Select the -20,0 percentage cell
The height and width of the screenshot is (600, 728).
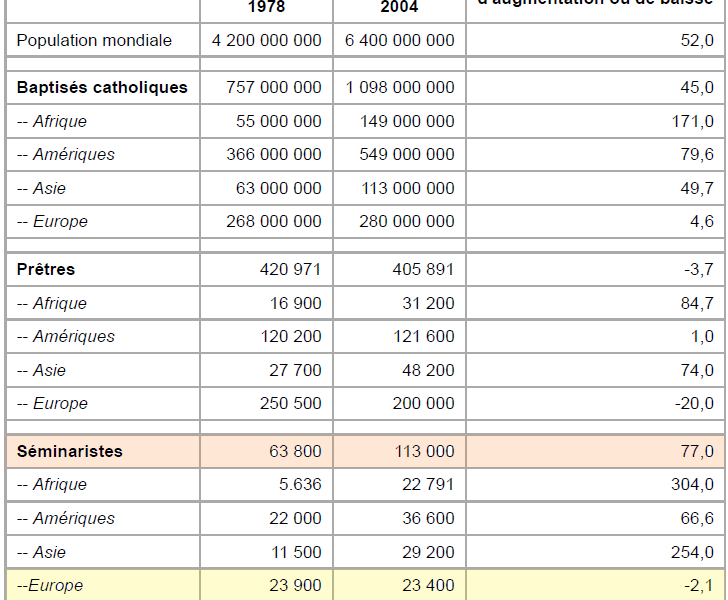[693, 403]
